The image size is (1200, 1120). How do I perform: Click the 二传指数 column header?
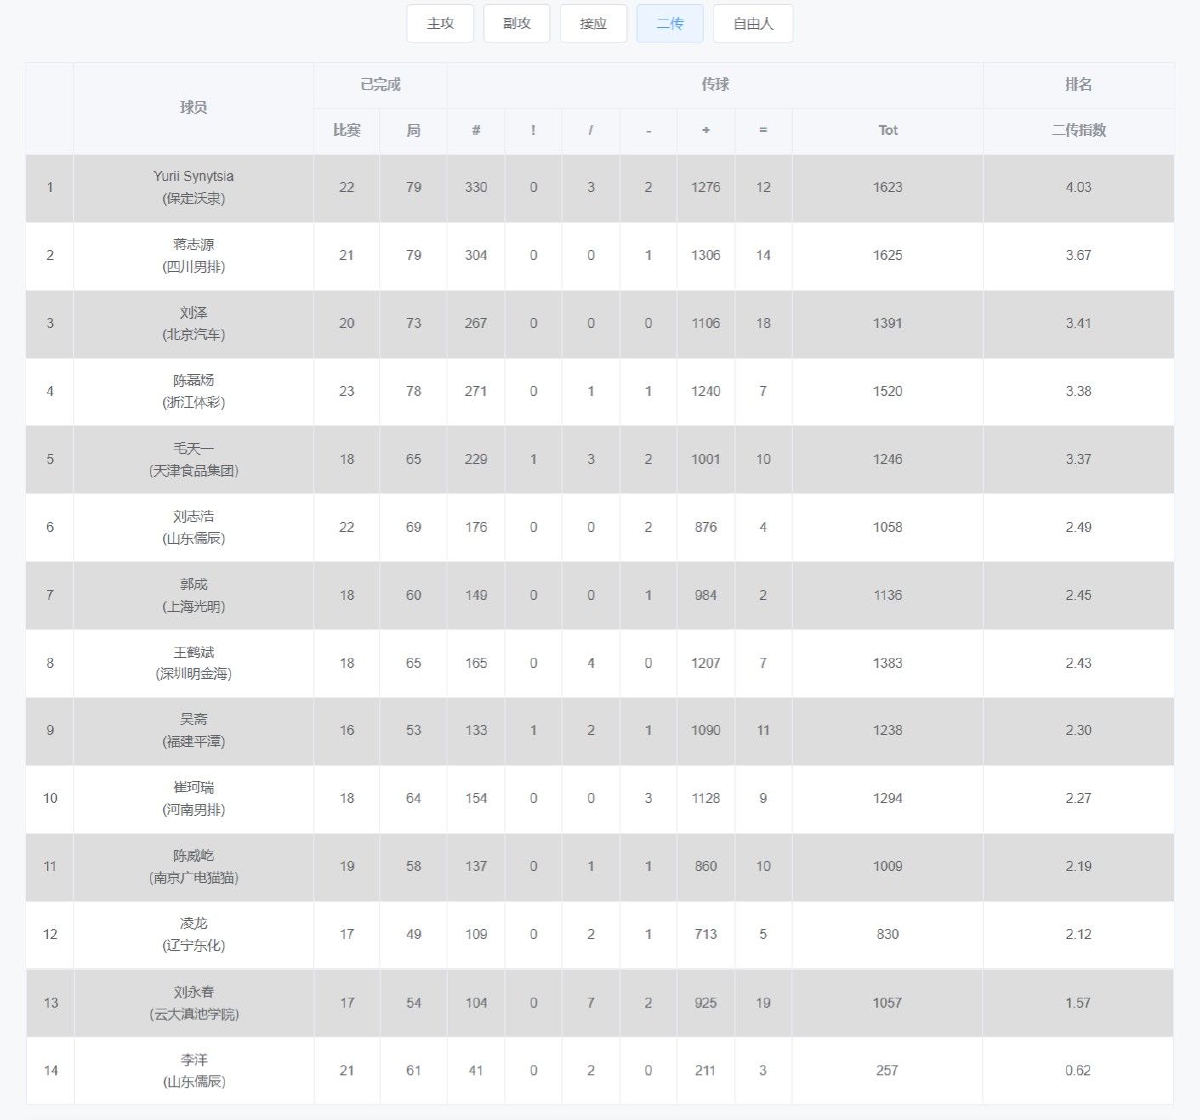click(1078, 130)
